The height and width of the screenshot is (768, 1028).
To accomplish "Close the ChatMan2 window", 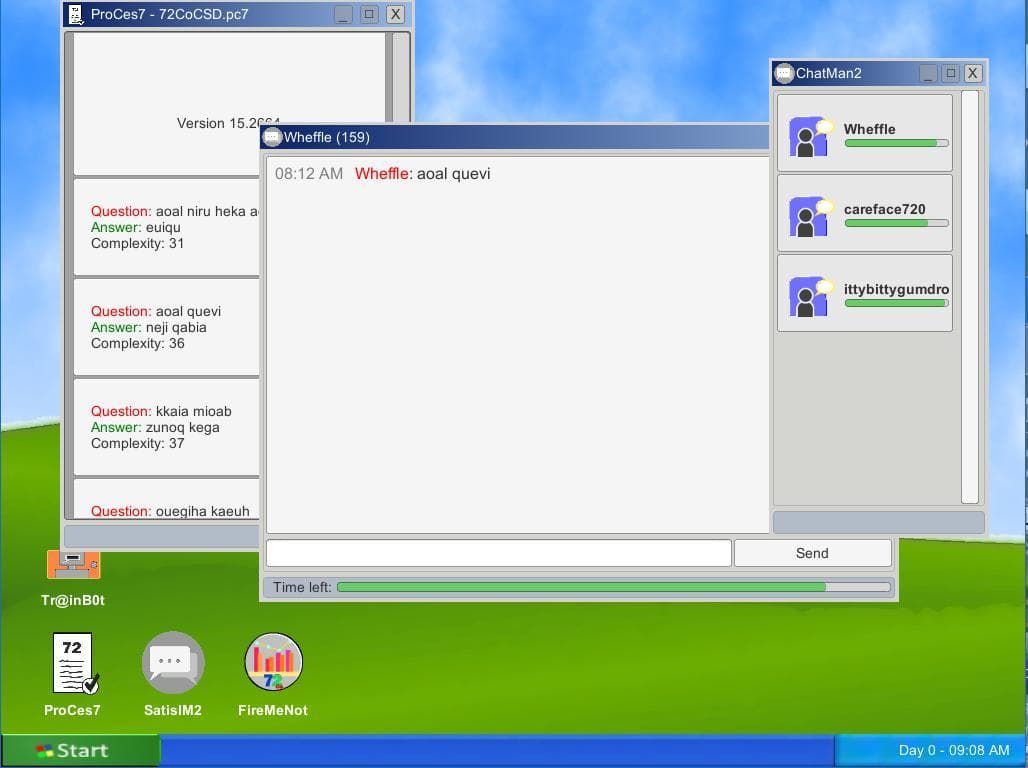I will [973, 73].
